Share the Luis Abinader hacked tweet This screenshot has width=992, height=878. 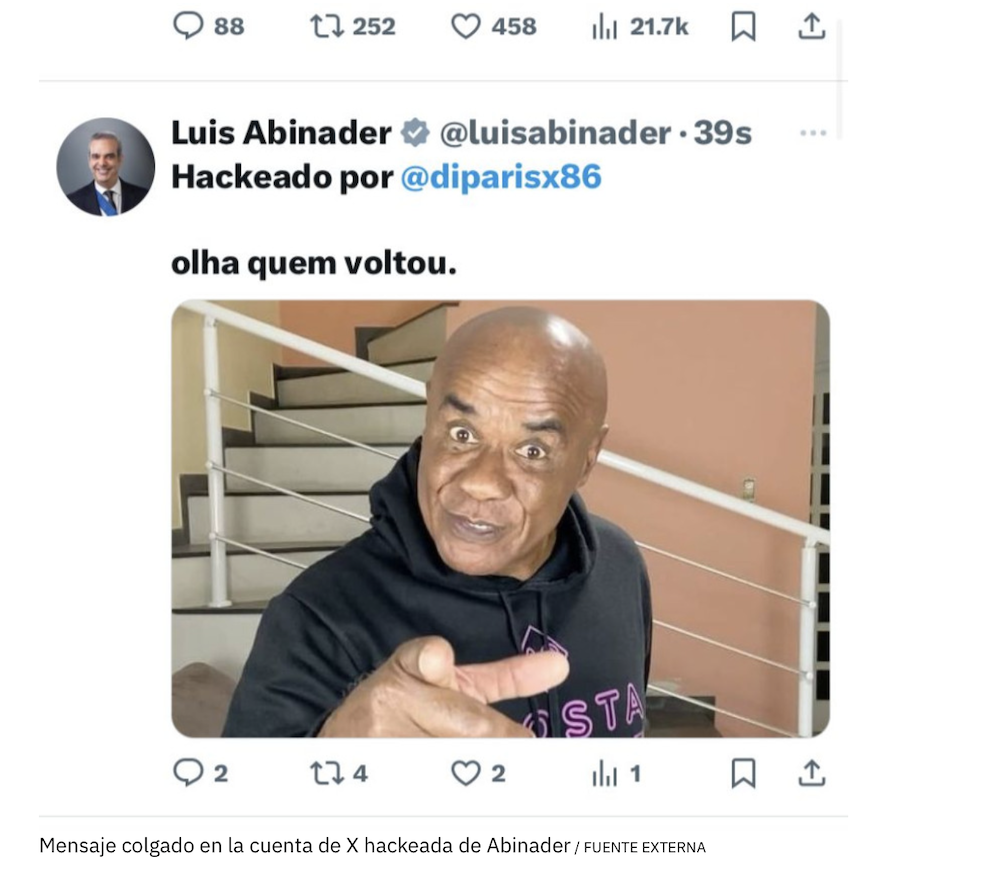(812, 773)
